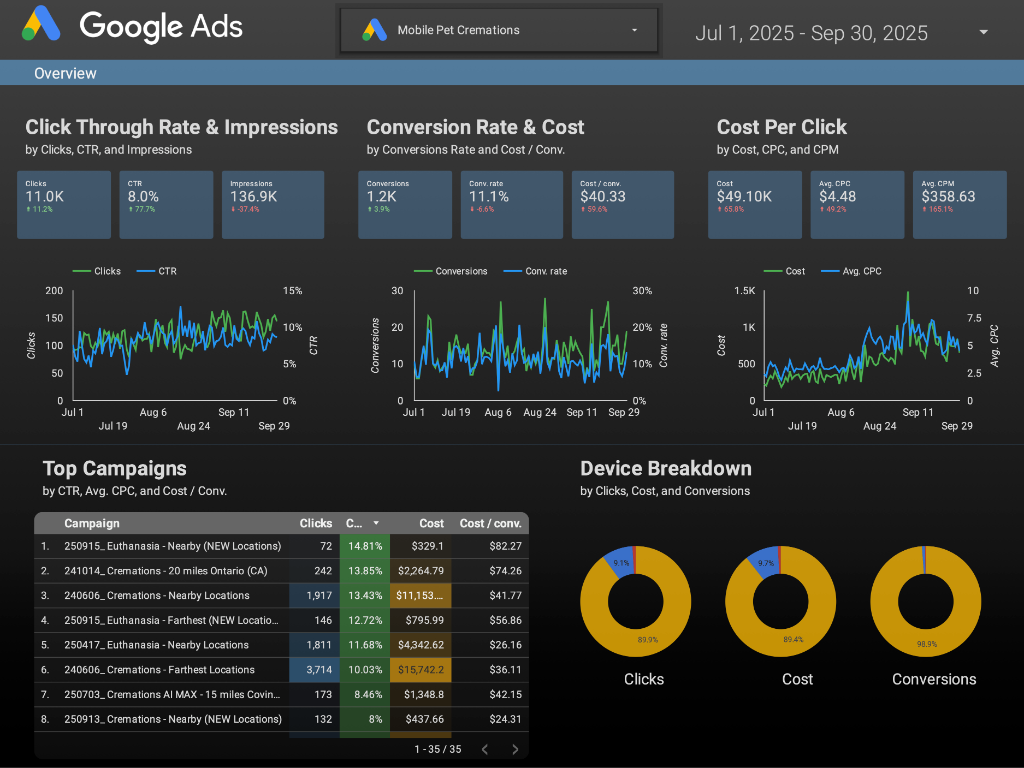Select row 240606_Cremations - Farthest Locations

281,670
